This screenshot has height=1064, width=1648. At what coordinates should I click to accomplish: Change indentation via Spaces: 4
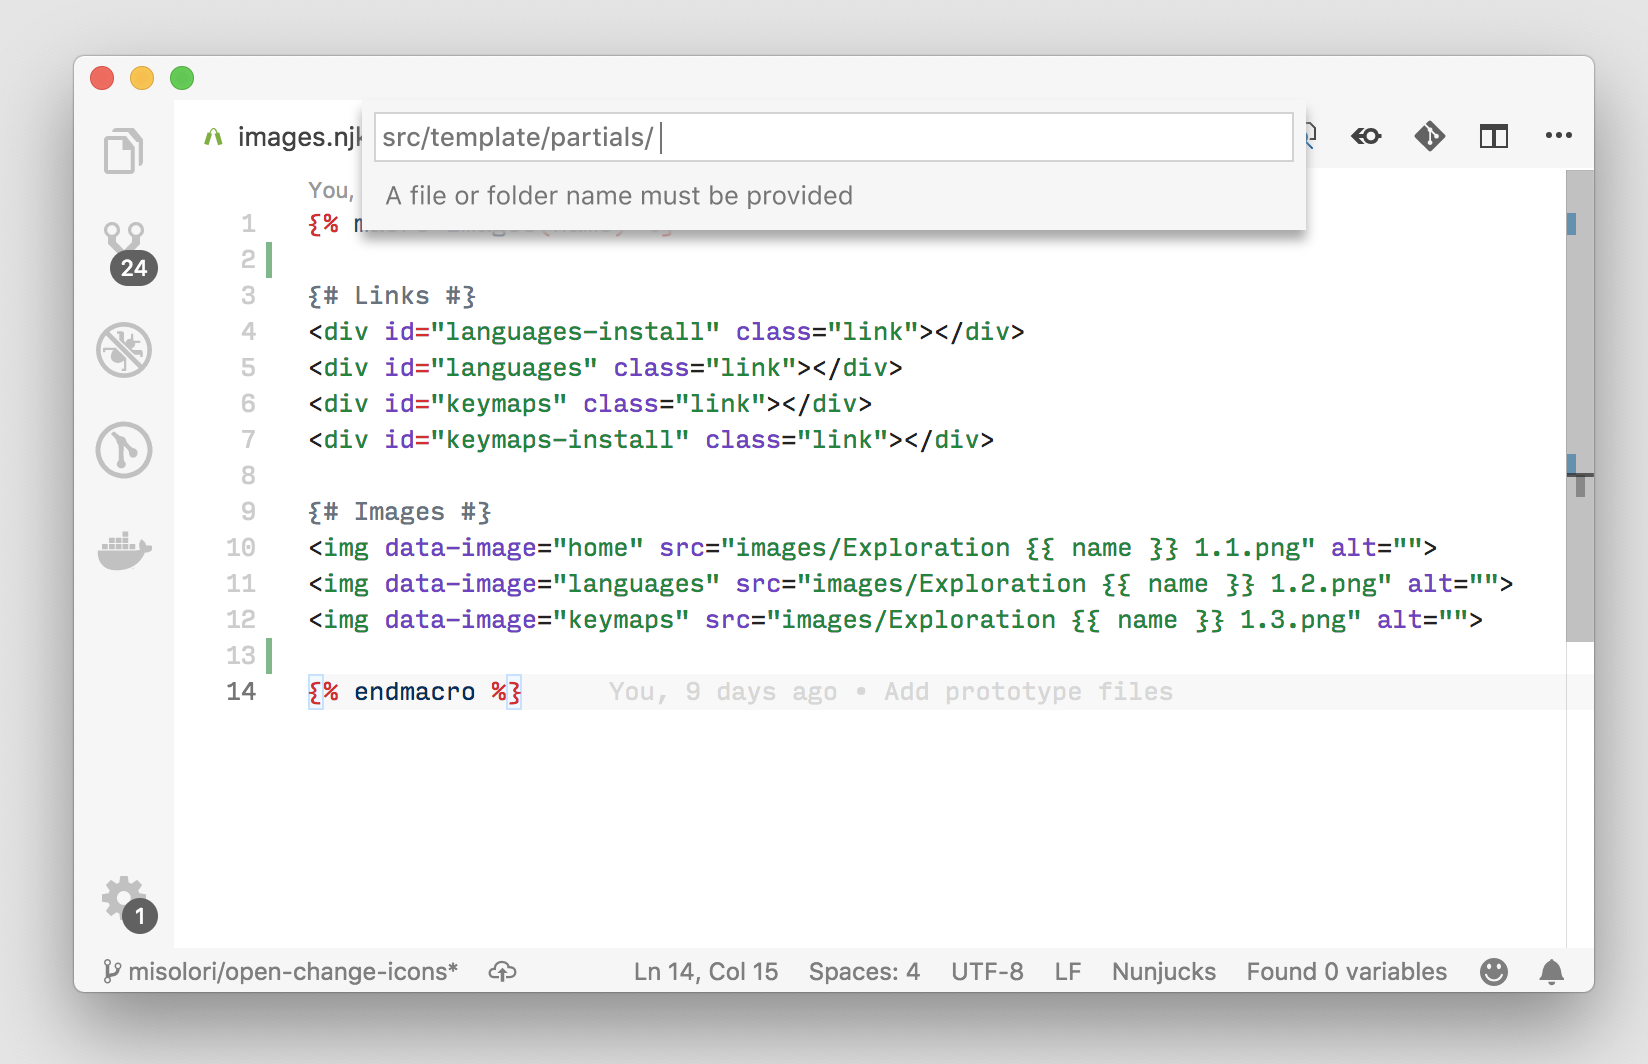pyautogui.click(x=864, y=971)
